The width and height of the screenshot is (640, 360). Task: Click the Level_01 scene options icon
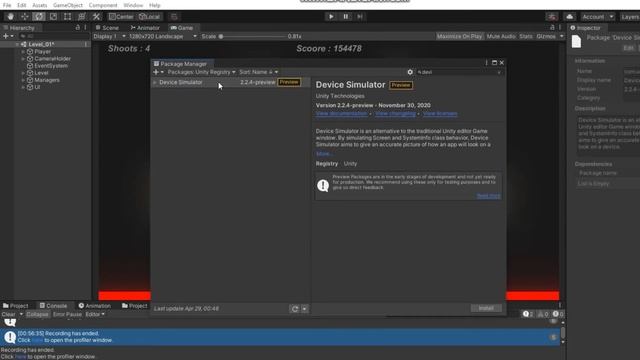point(85,44)
